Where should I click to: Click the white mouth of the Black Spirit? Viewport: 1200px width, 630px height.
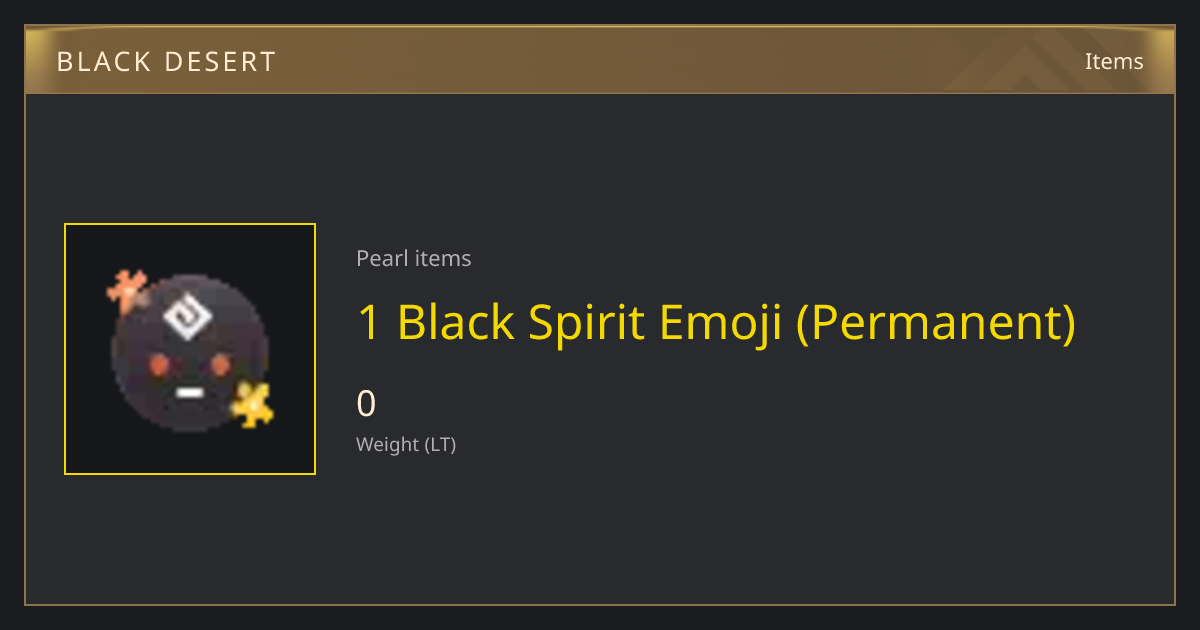click(190, 394)
